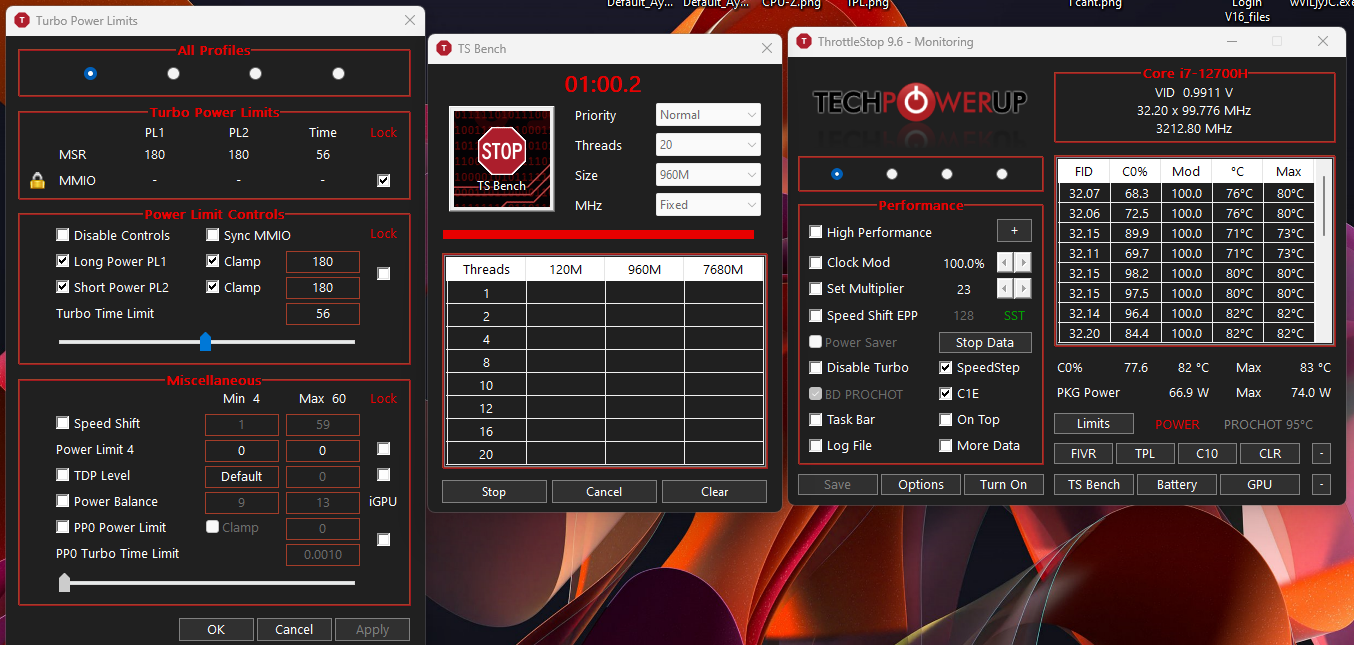Click the Battery button
Viewport: 1354px width, 645px height.
click(x=1177, y=485)
